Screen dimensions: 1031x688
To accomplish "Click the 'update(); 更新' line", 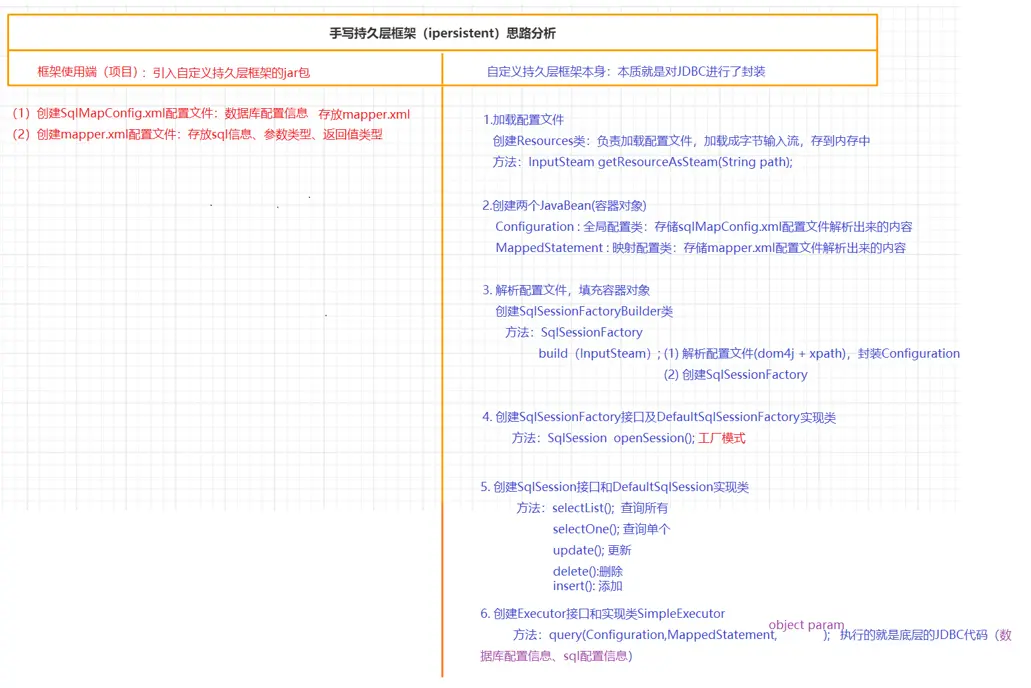I will pyautogui.click(x=592, y=550).
